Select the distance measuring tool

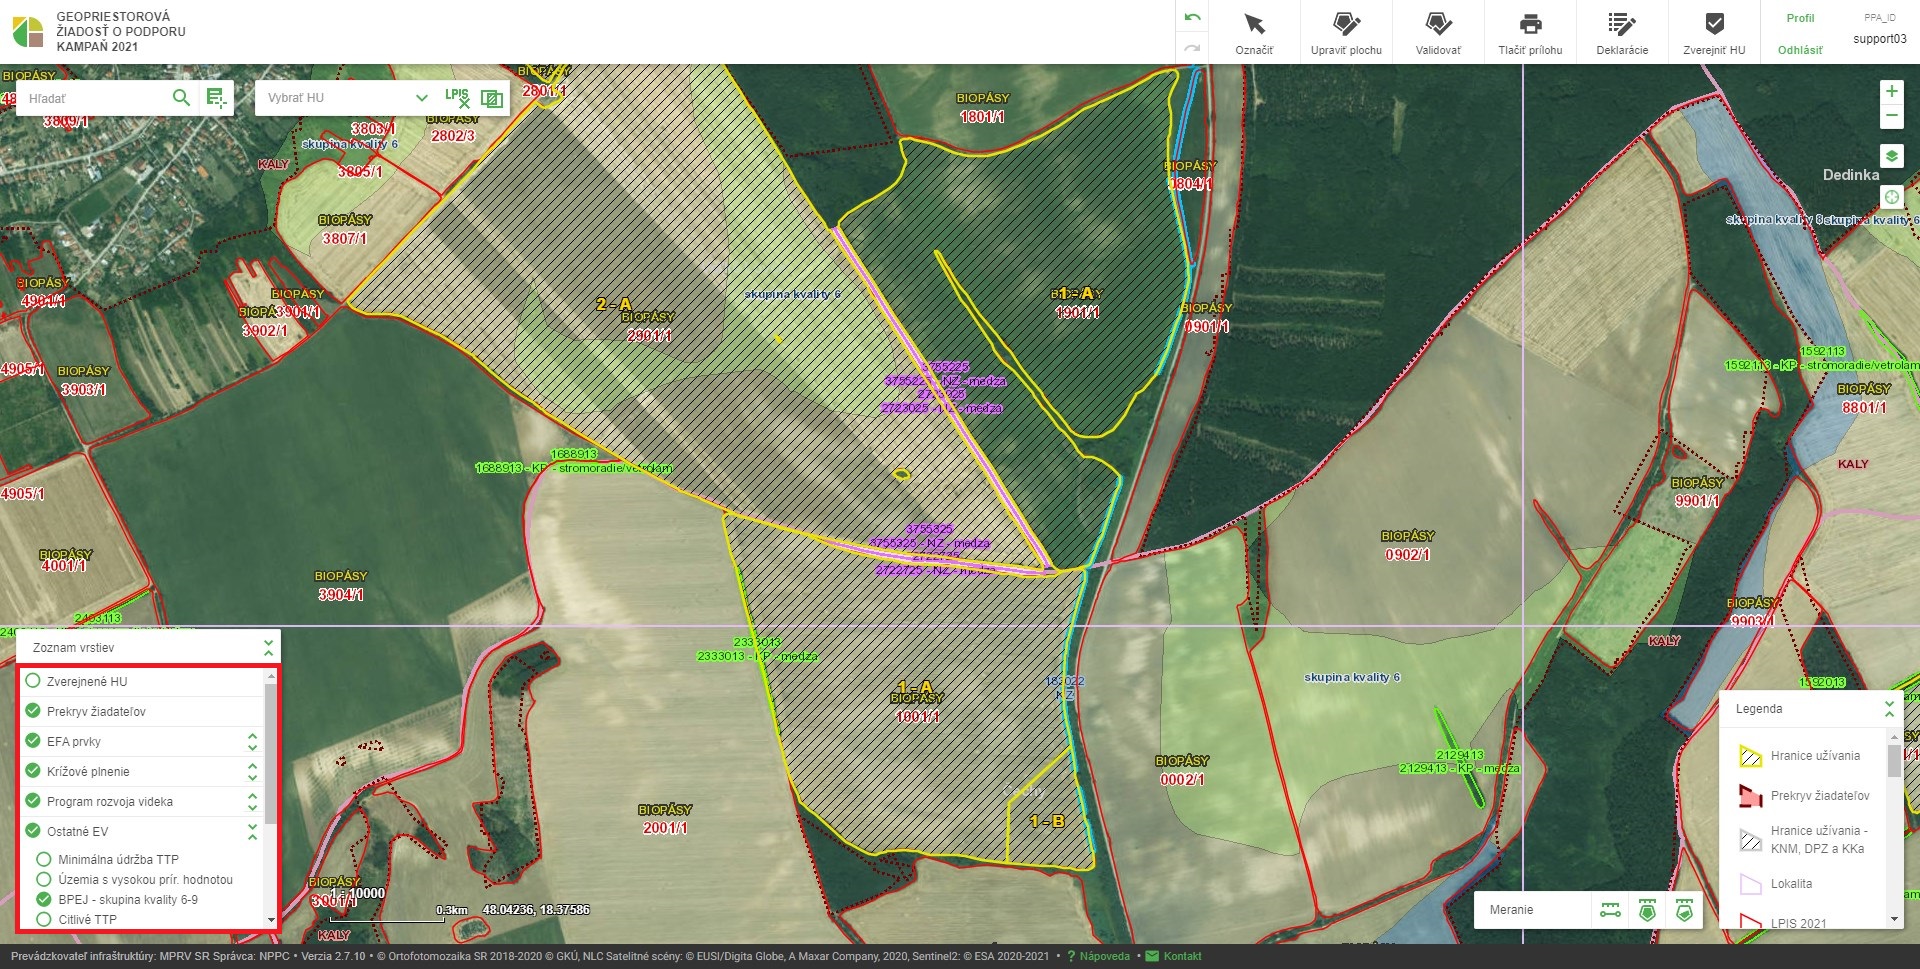pyautogui.click(x=1610, y=910)
